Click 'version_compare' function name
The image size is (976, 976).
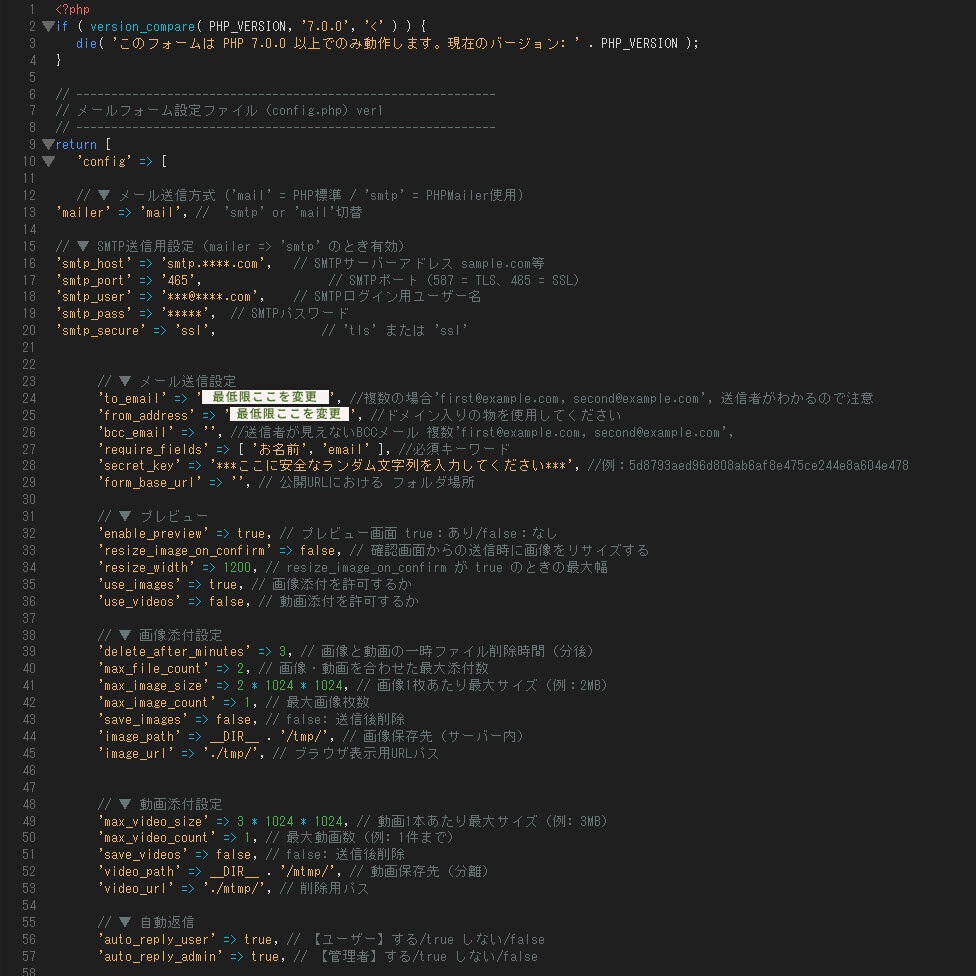click(143, 26)
